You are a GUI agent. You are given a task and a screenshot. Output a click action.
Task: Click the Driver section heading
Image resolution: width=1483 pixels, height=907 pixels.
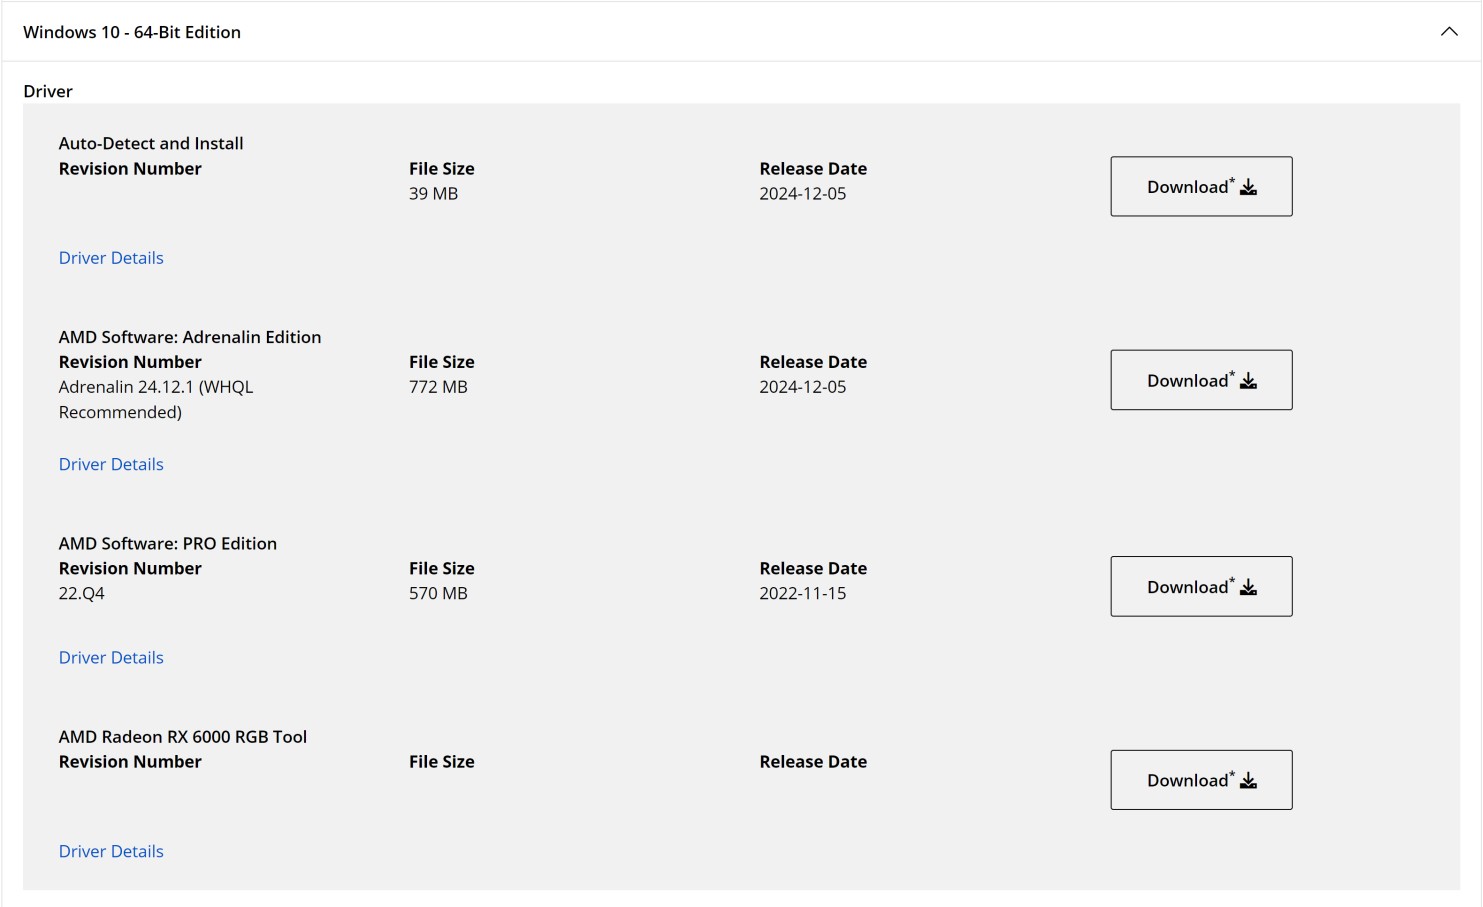click(48, 91)
